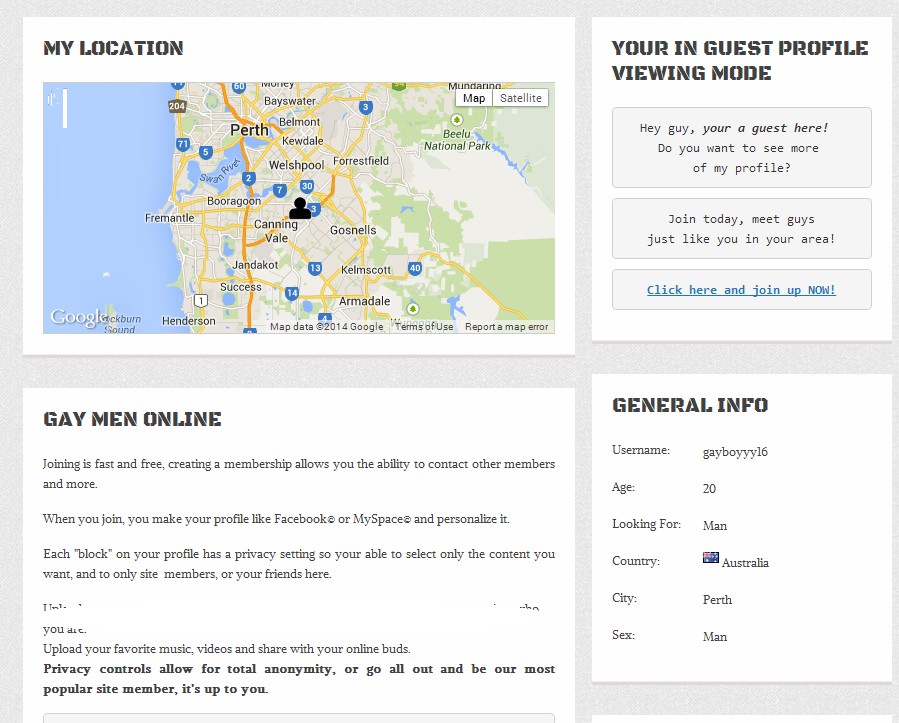
Task: Click route 5 shield west of Perth
Action: pos(205,152)
